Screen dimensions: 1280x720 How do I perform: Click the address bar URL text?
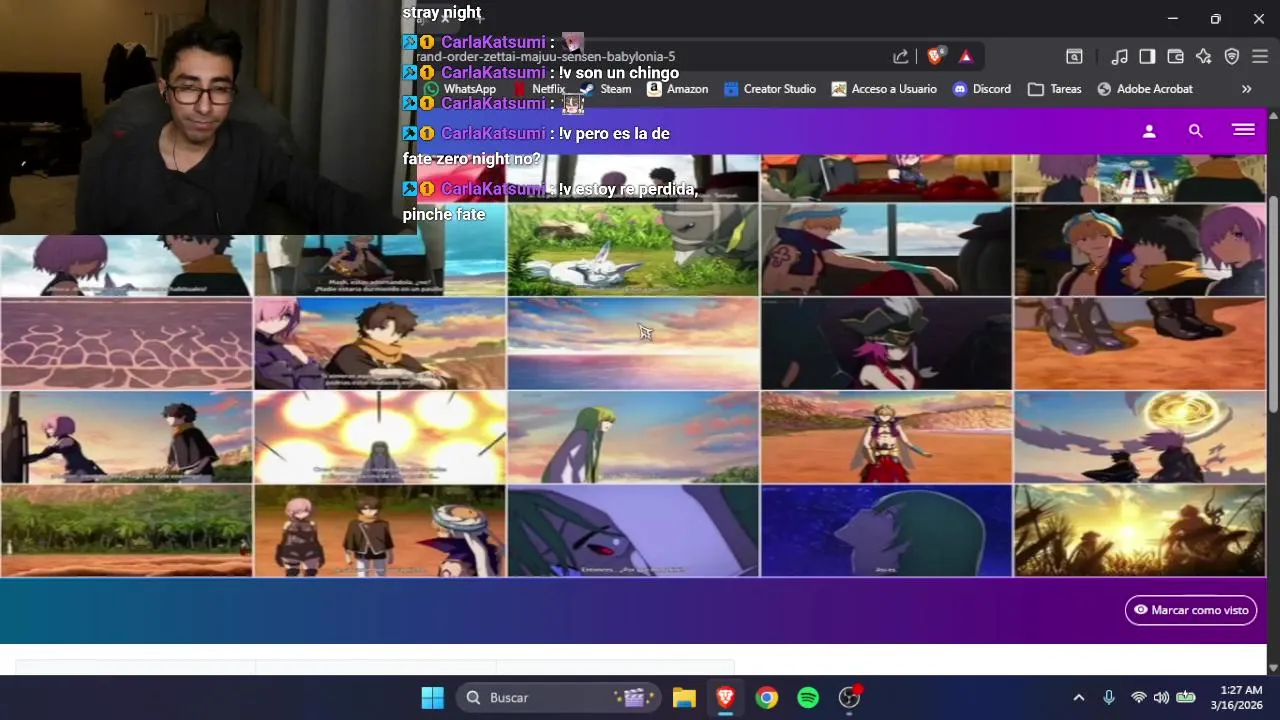point(545,57)
